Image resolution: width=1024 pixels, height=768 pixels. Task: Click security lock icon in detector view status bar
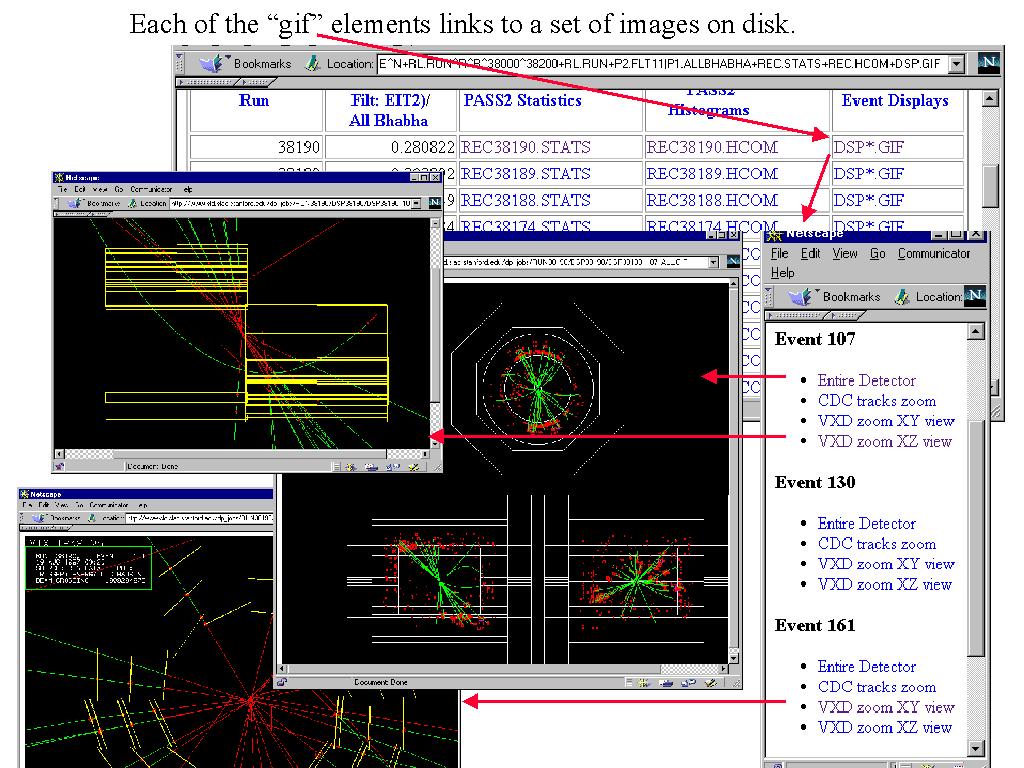tap(284, 682)
